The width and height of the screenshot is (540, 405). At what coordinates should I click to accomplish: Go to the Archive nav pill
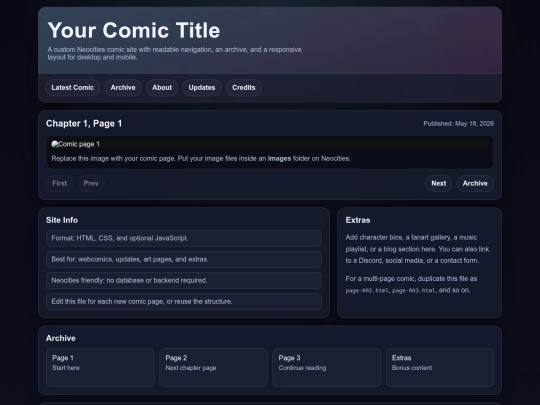123,87
